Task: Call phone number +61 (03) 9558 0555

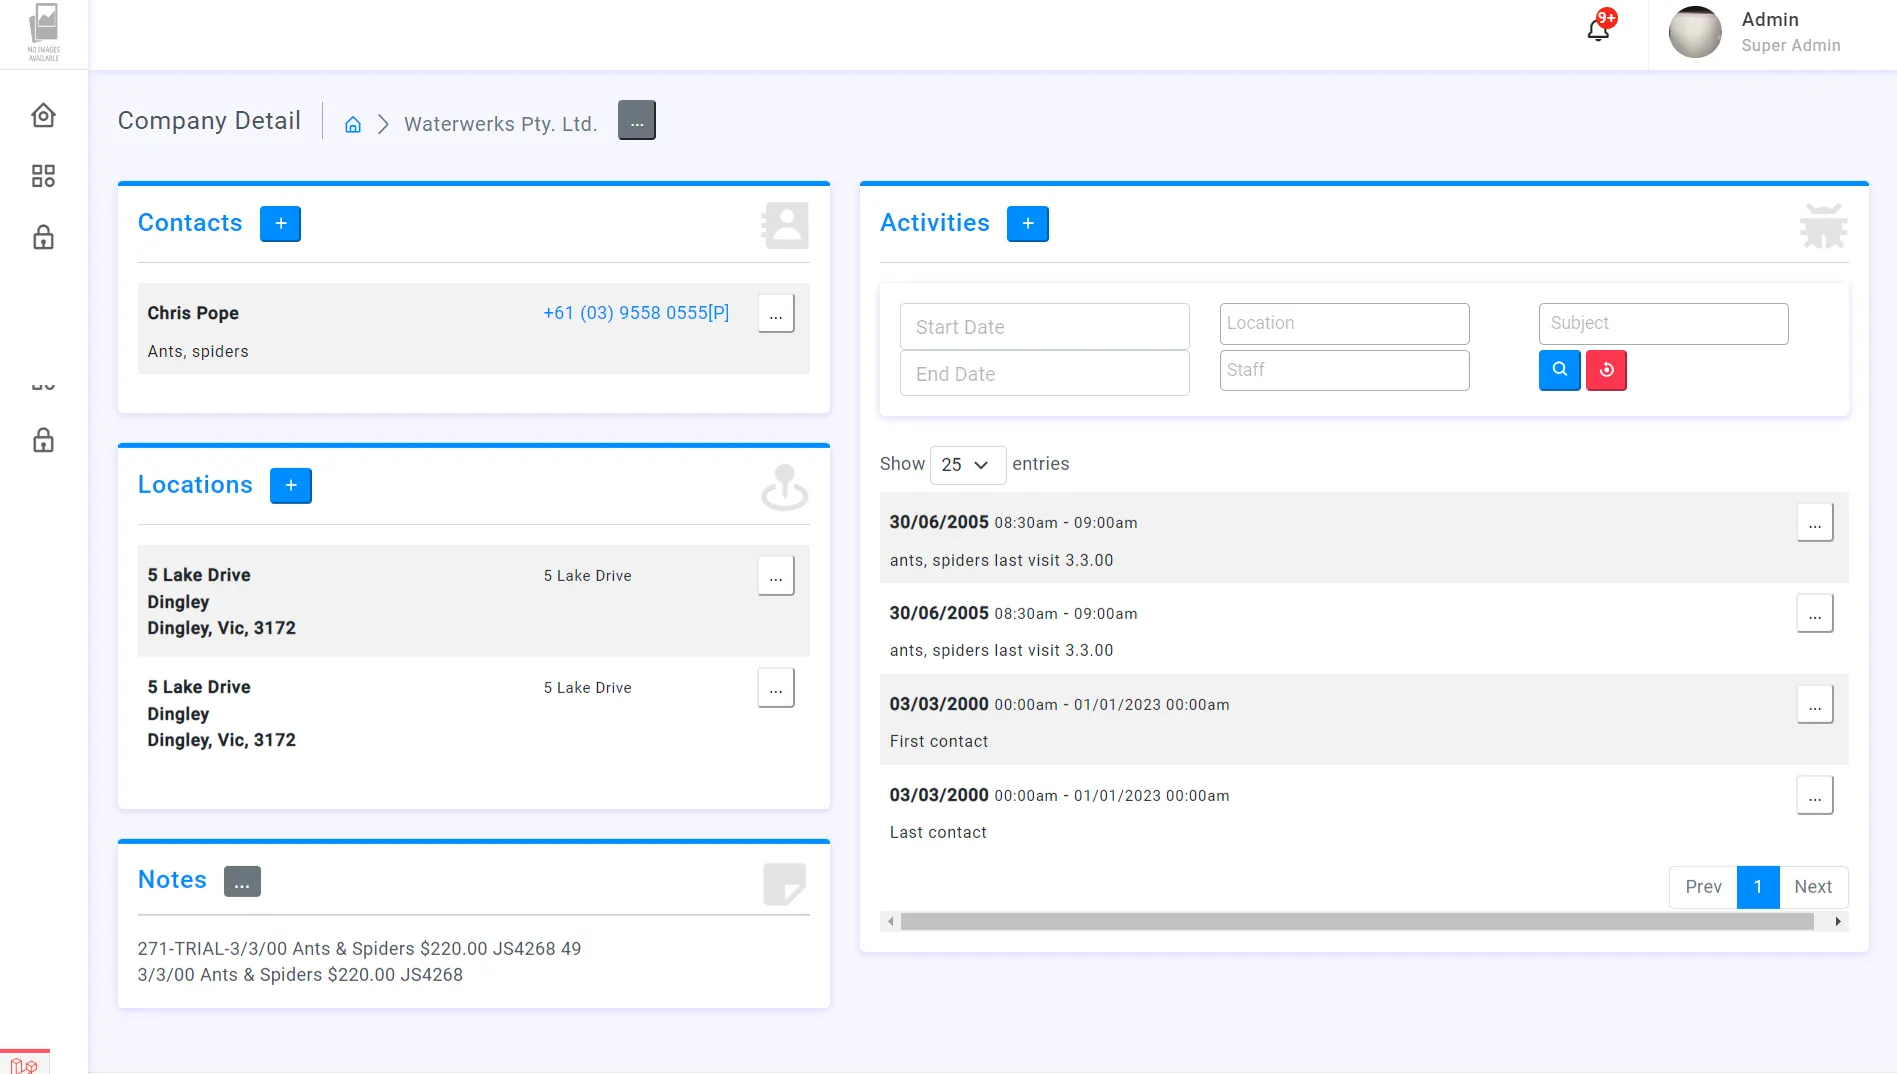Action: point(636,313)
